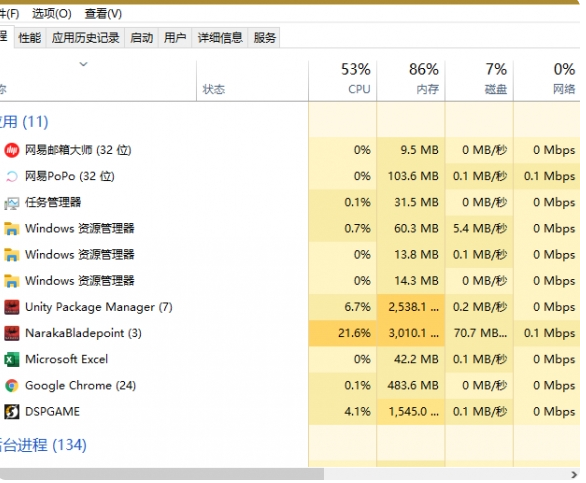
Task: Click the Microsoft Excel icon
Action: 12,360
